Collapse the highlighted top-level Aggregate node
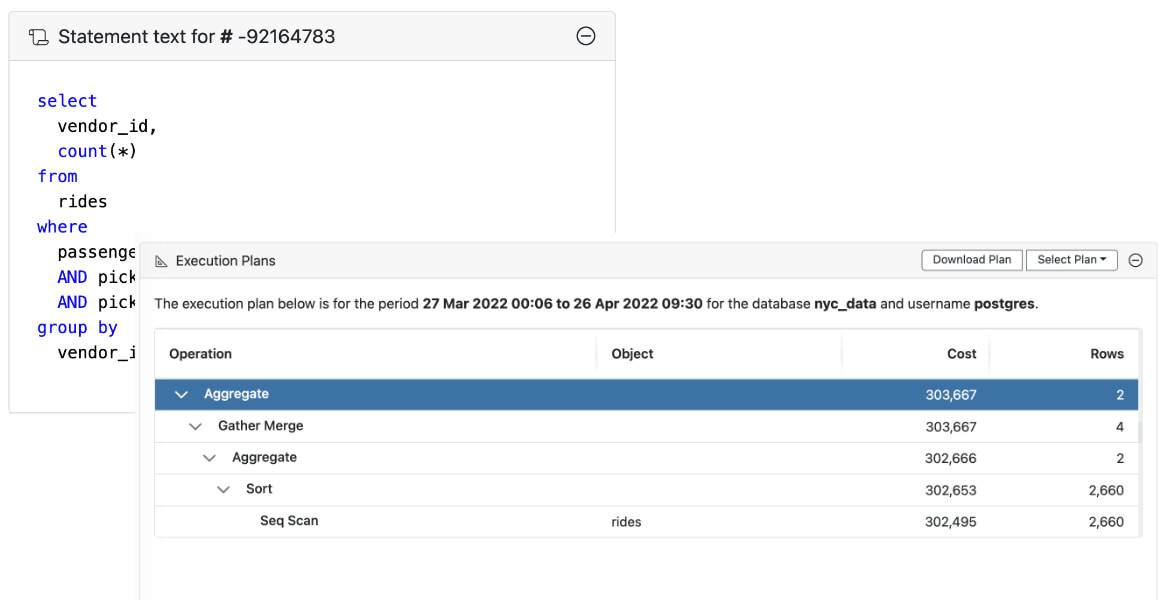The image size is (1161, 600). [x=181, y=395]
